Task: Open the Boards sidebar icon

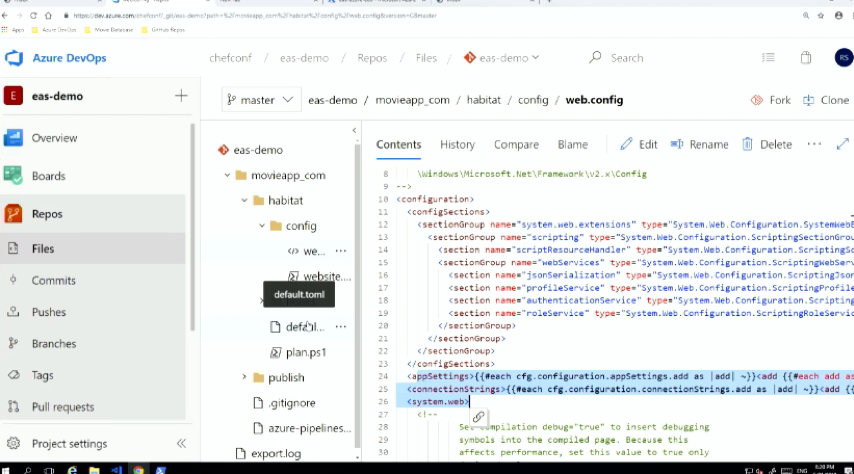Action: coord(14,176)
